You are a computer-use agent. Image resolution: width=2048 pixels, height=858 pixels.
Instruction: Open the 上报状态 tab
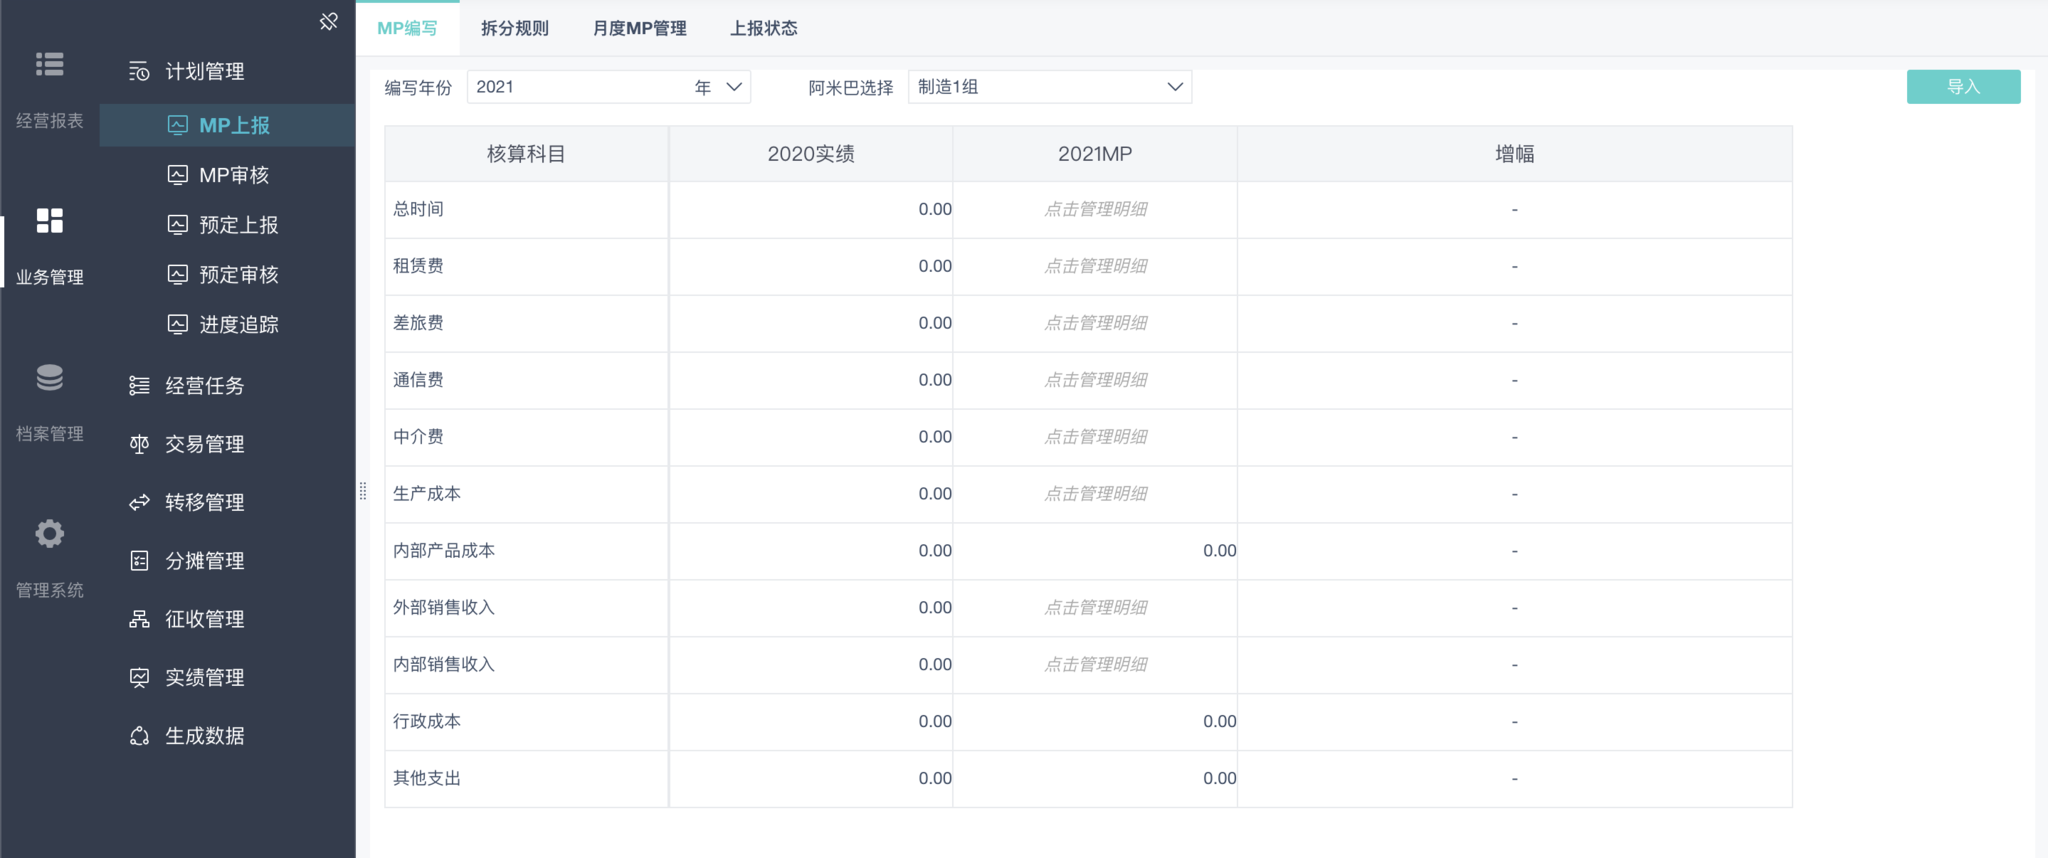pos(763,28)
